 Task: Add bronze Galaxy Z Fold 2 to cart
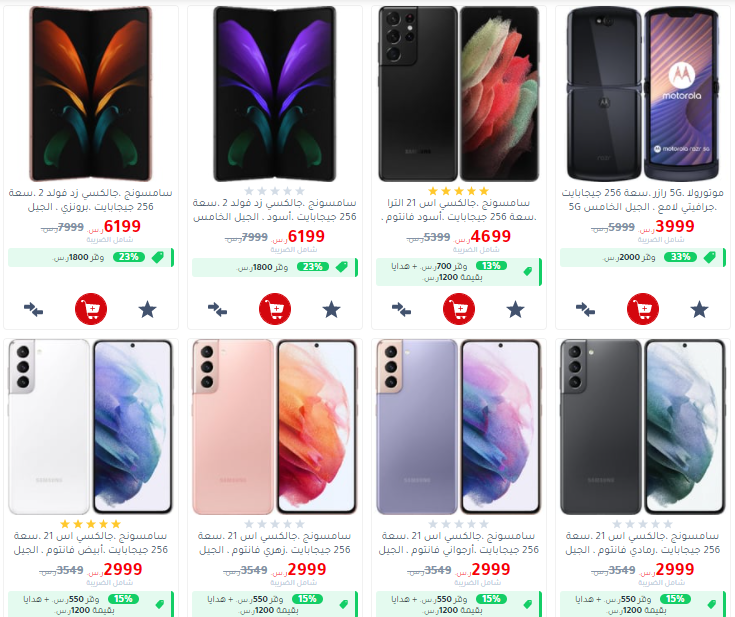coord(91,309)
